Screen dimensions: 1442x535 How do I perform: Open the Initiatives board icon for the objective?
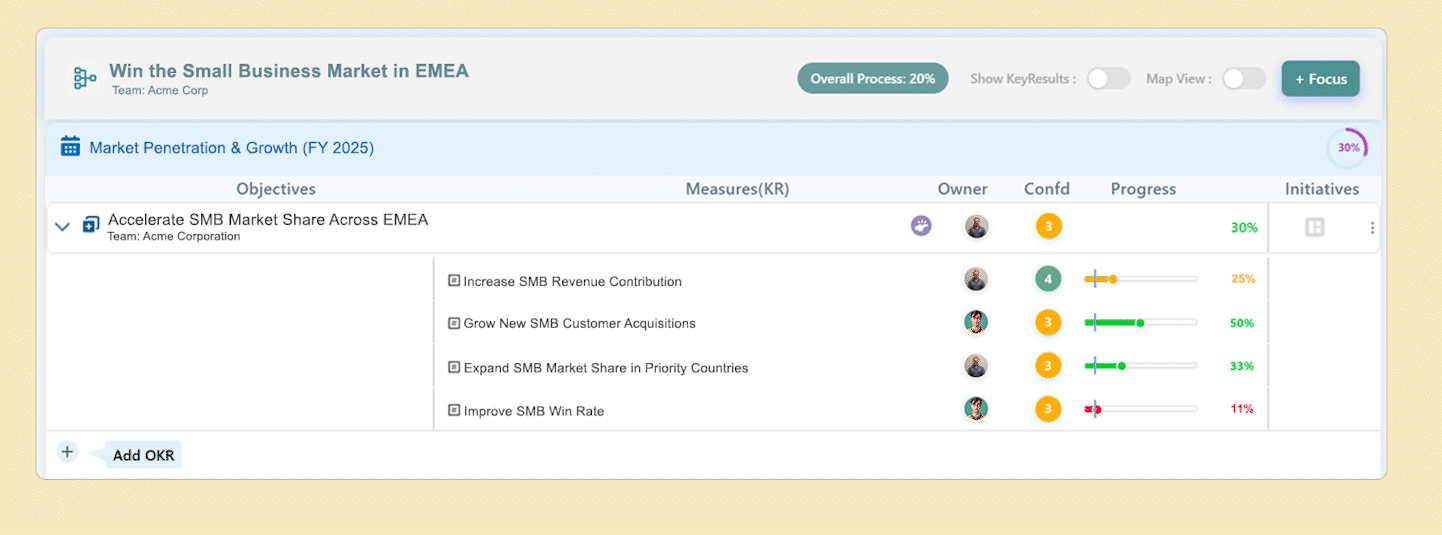pos(1314,228)
